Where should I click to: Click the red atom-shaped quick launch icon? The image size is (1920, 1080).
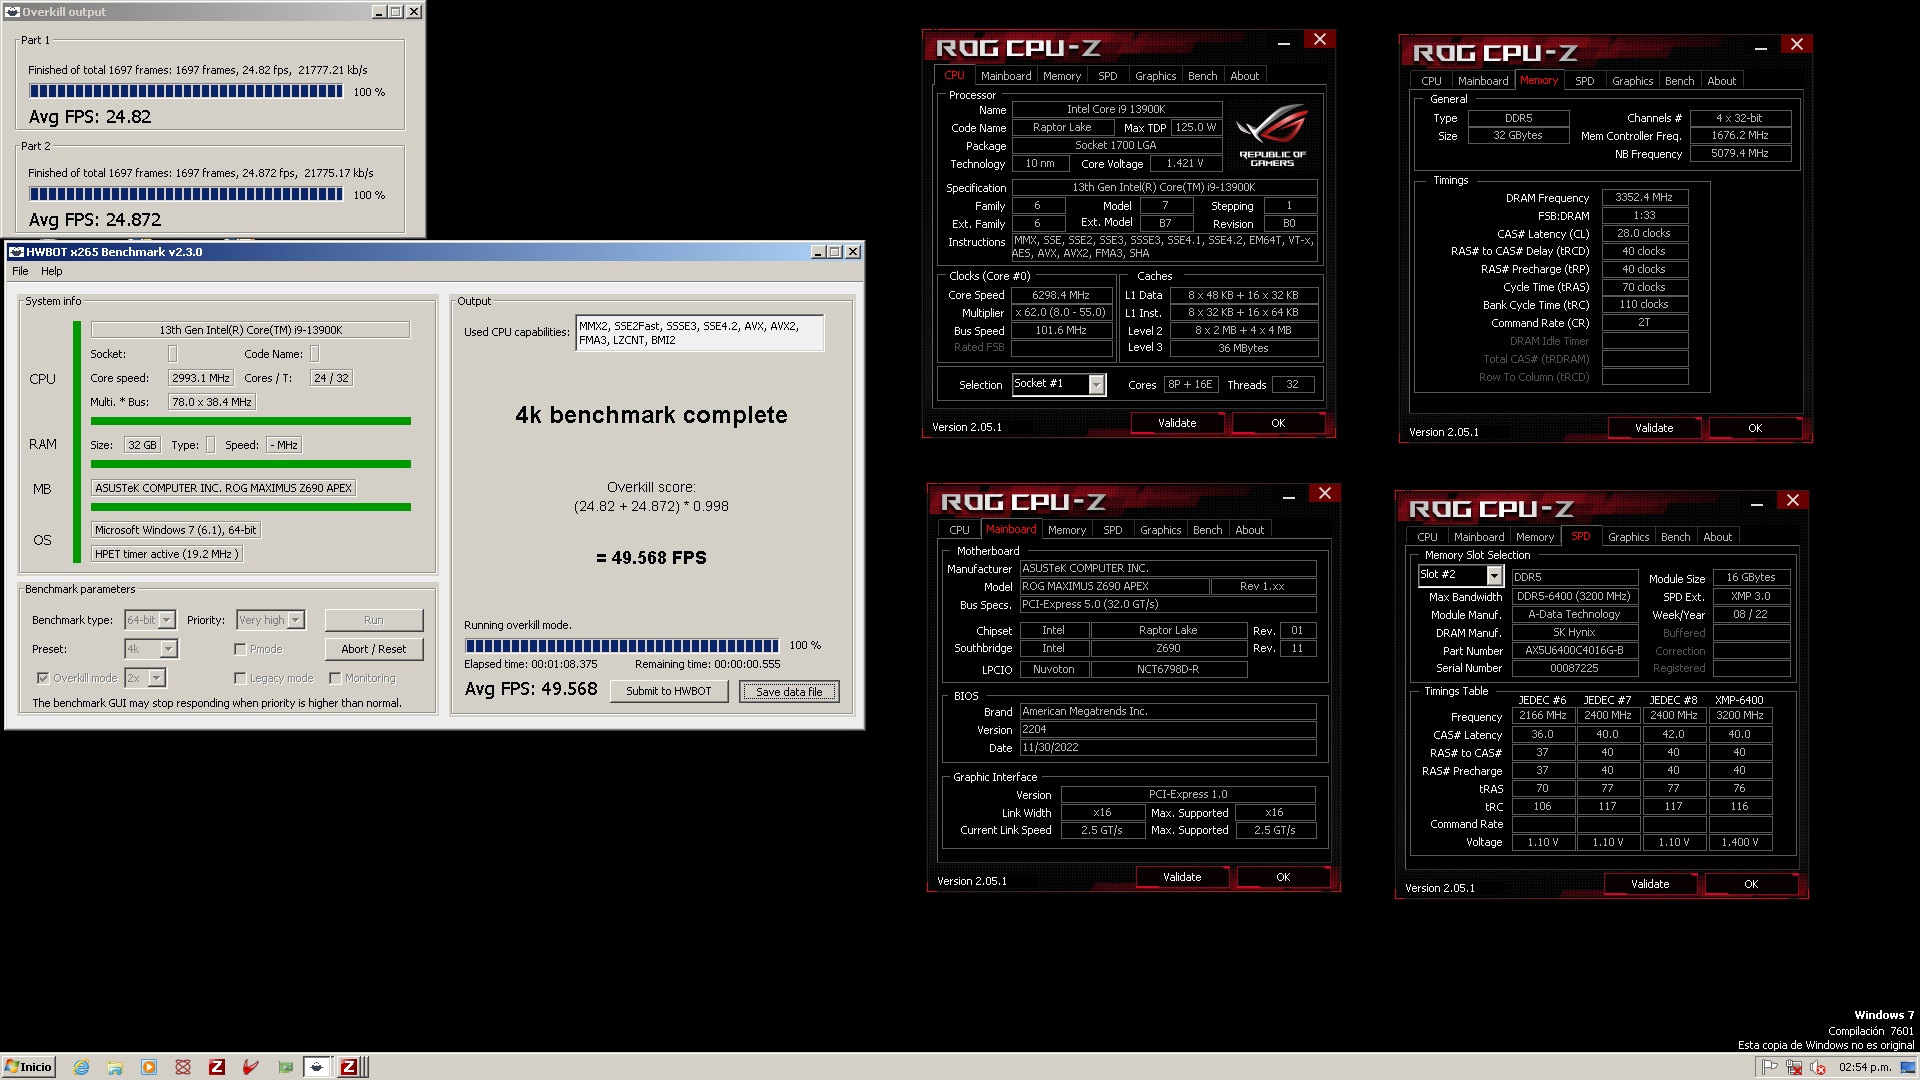tap(183, 1067)
